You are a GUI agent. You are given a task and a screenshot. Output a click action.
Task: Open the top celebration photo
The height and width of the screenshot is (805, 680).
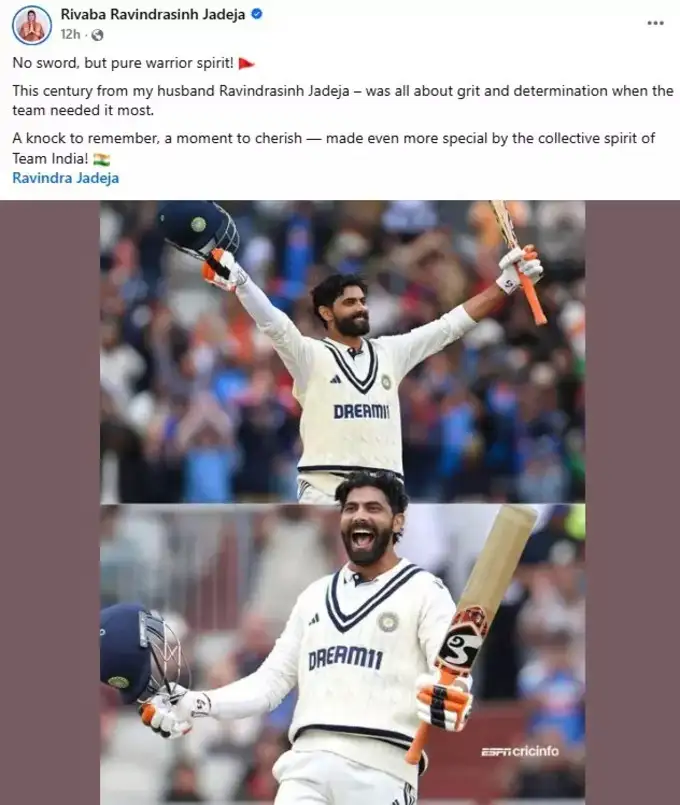coord(342,351)
